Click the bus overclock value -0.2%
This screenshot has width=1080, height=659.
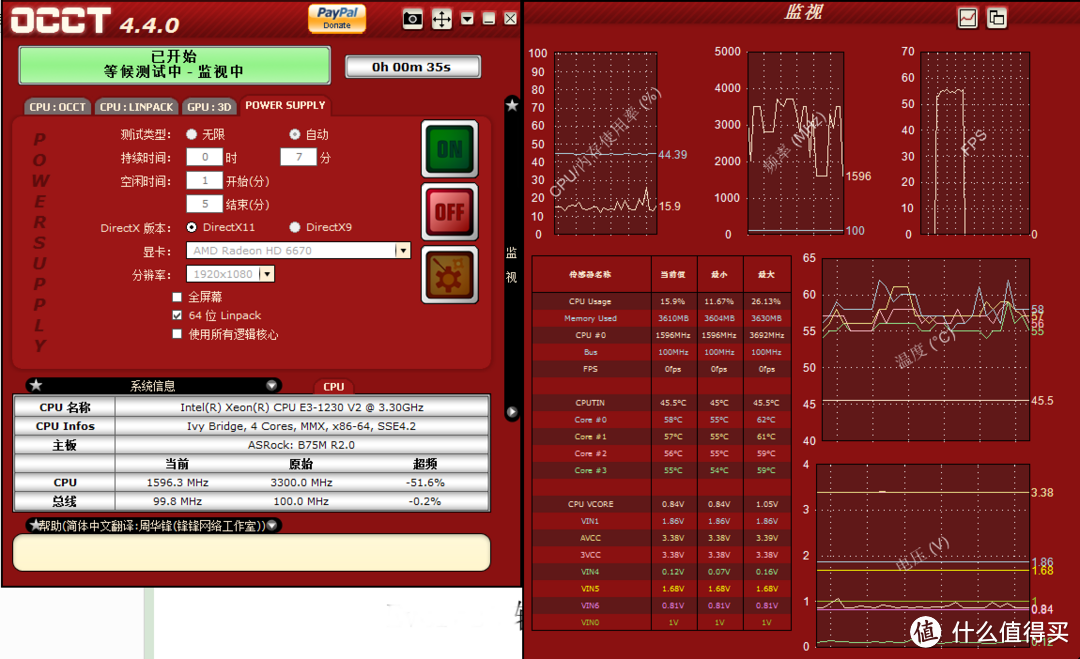tap(424, 501)
